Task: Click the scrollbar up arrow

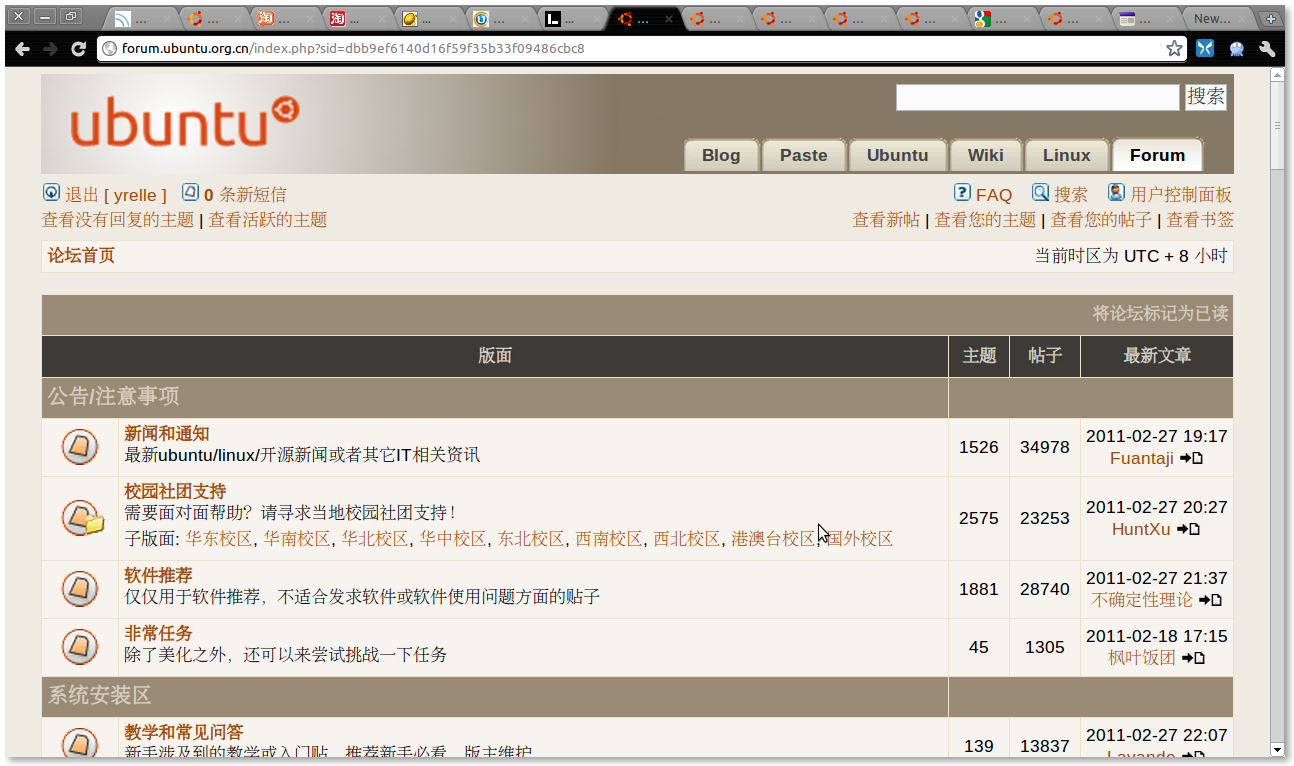Action: point(1277,77)
